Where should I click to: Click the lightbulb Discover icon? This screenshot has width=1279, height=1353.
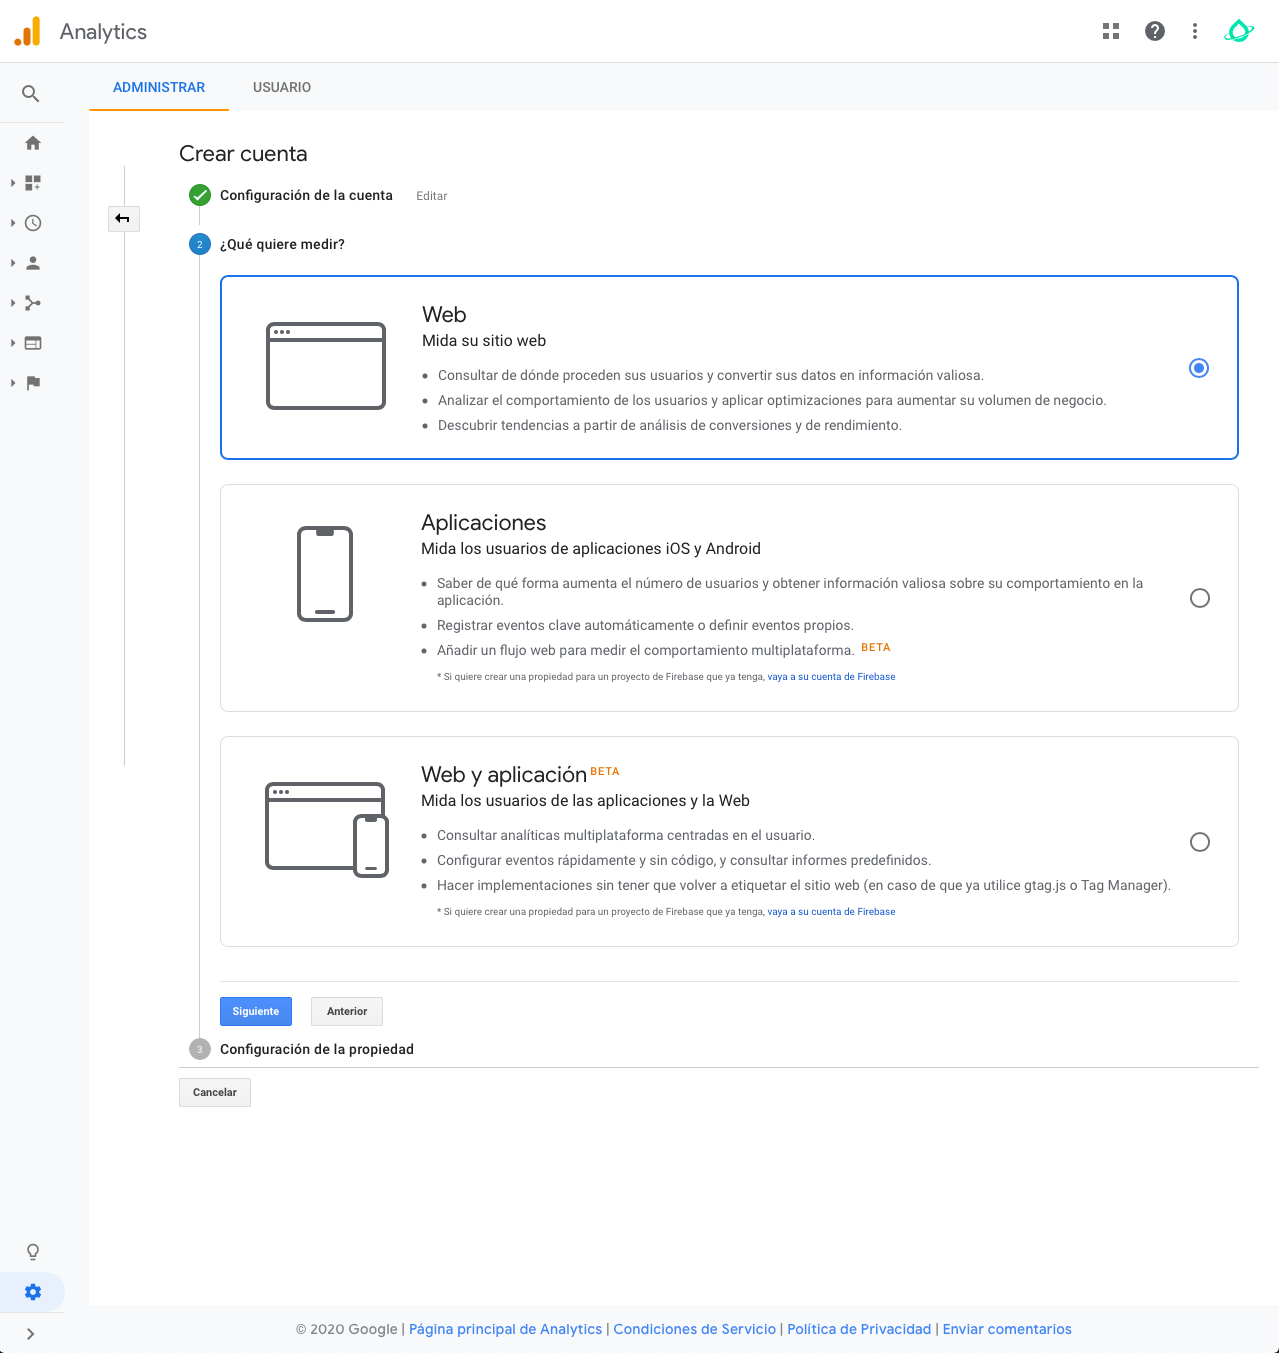33,1252
